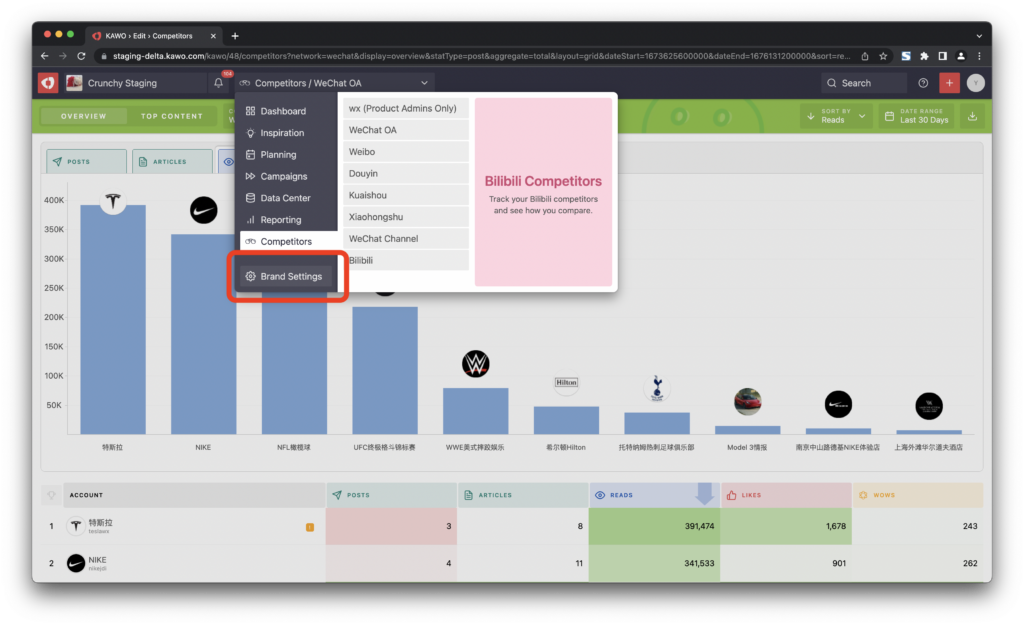Open a new browser tab

click(235, 36)
